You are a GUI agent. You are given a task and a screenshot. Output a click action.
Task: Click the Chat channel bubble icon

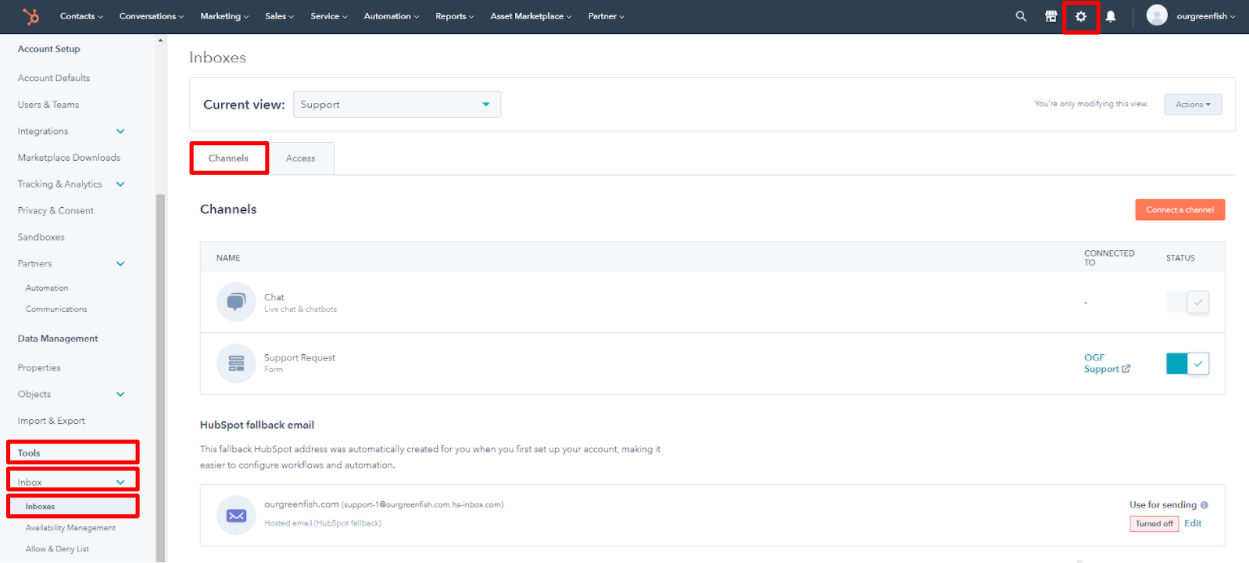point(236,302)
